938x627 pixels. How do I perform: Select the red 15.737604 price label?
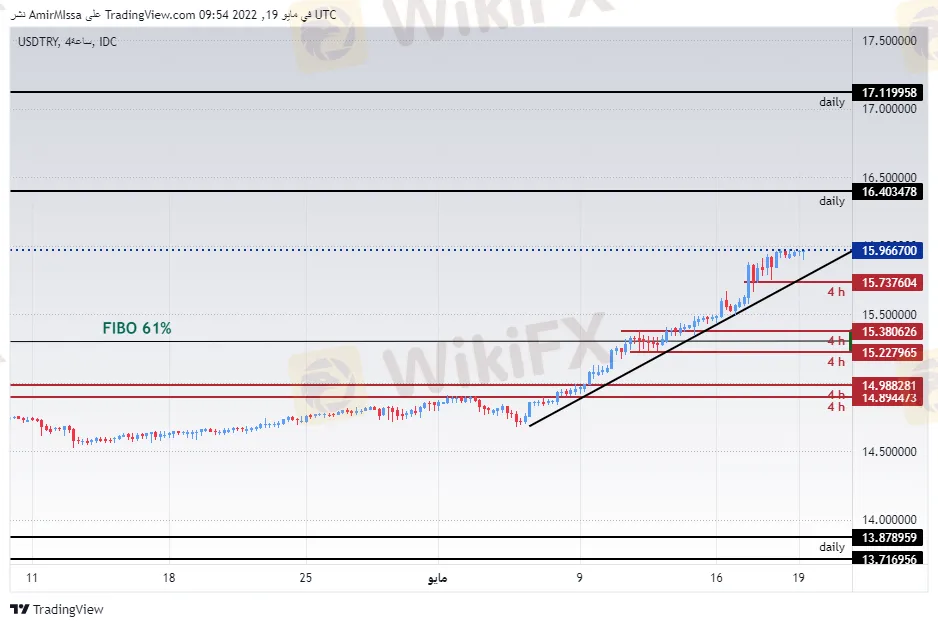pyautogui.click(x=888, y=282)
